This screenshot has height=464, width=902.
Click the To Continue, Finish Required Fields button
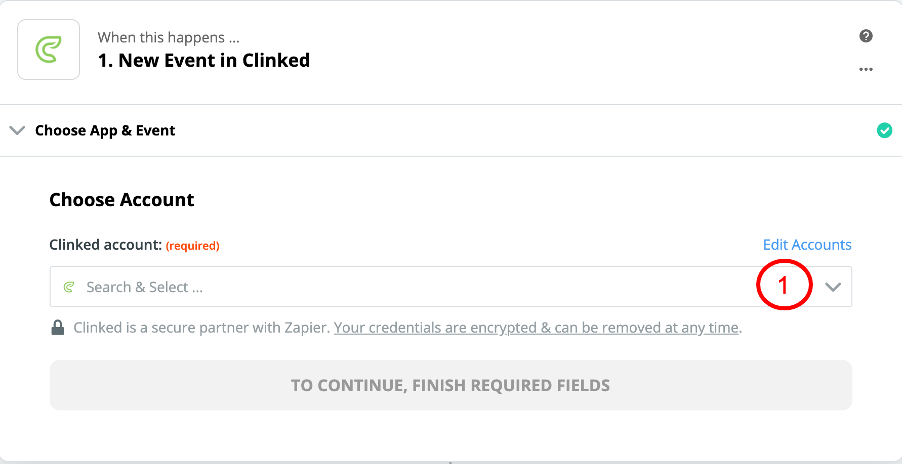450,385
